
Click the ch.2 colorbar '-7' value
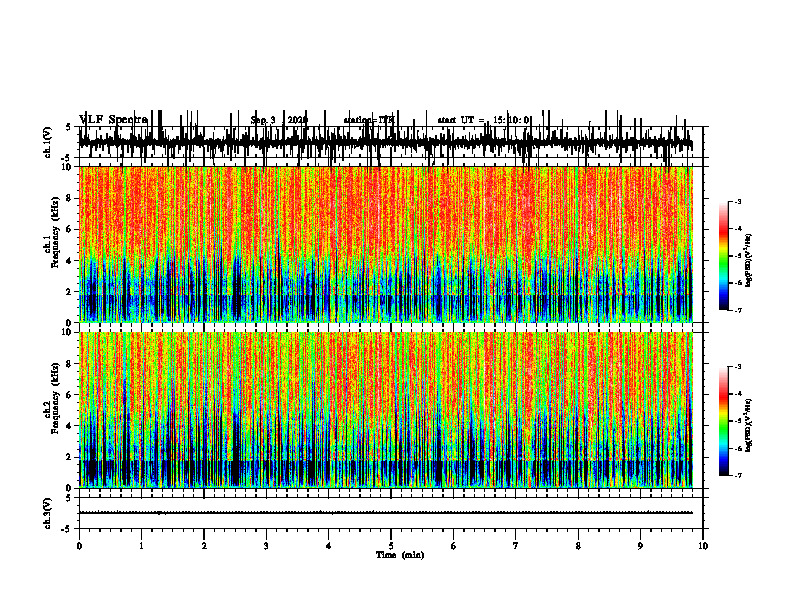click(x=737, y=475)
